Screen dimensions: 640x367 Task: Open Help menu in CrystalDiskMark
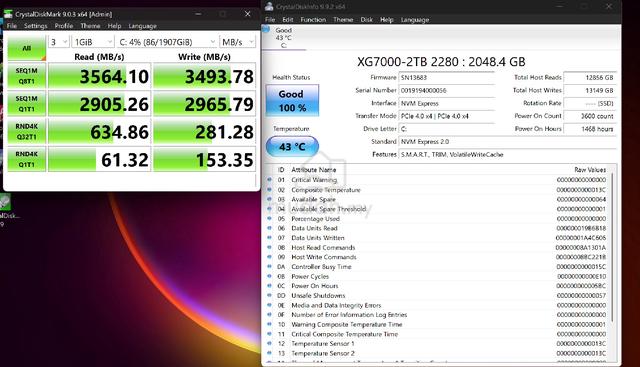[x=114, y=26]
